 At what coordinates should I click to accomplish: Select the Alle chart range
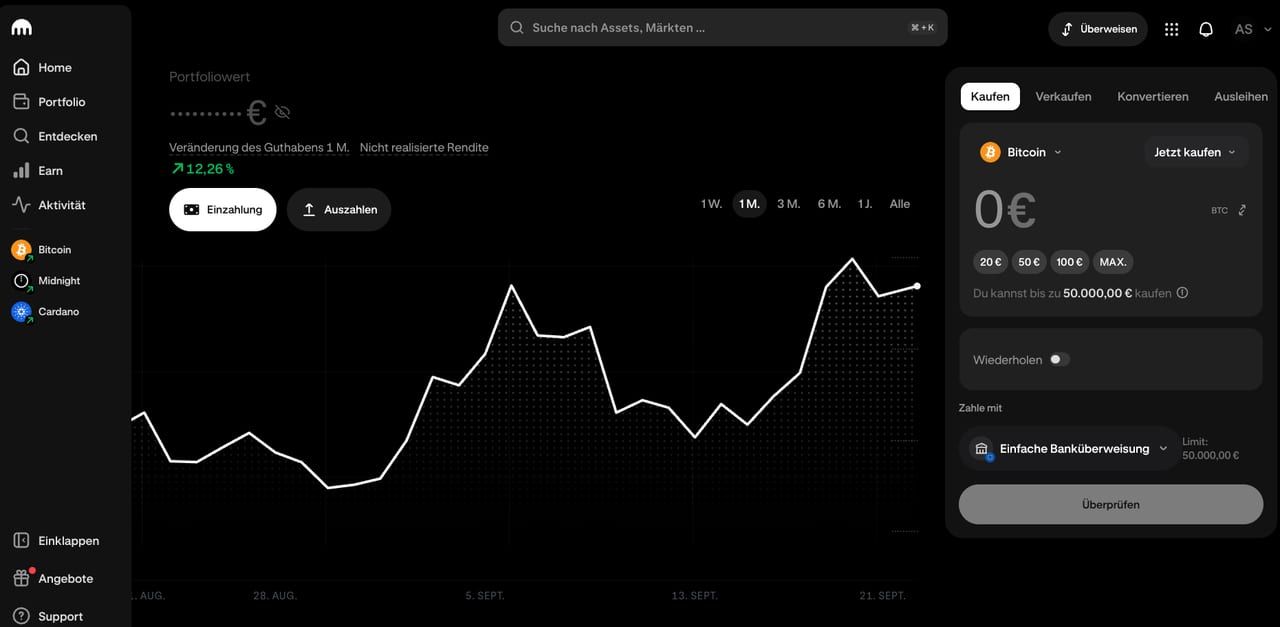tap(900, 204)
